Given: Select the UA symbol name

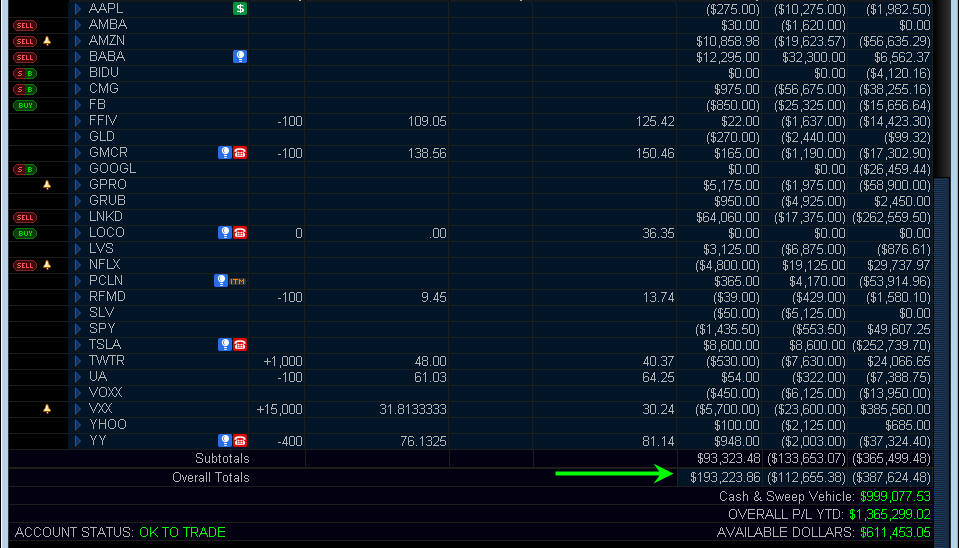Looking at the screenshot, I should (x=98, y=377).
